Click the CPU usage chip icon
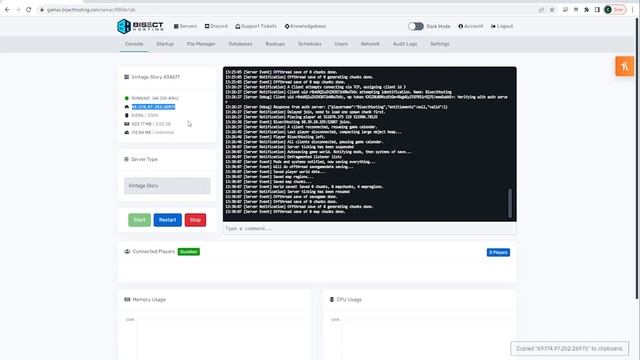Viewport: 640px width, 360px height. pos(127,116)
